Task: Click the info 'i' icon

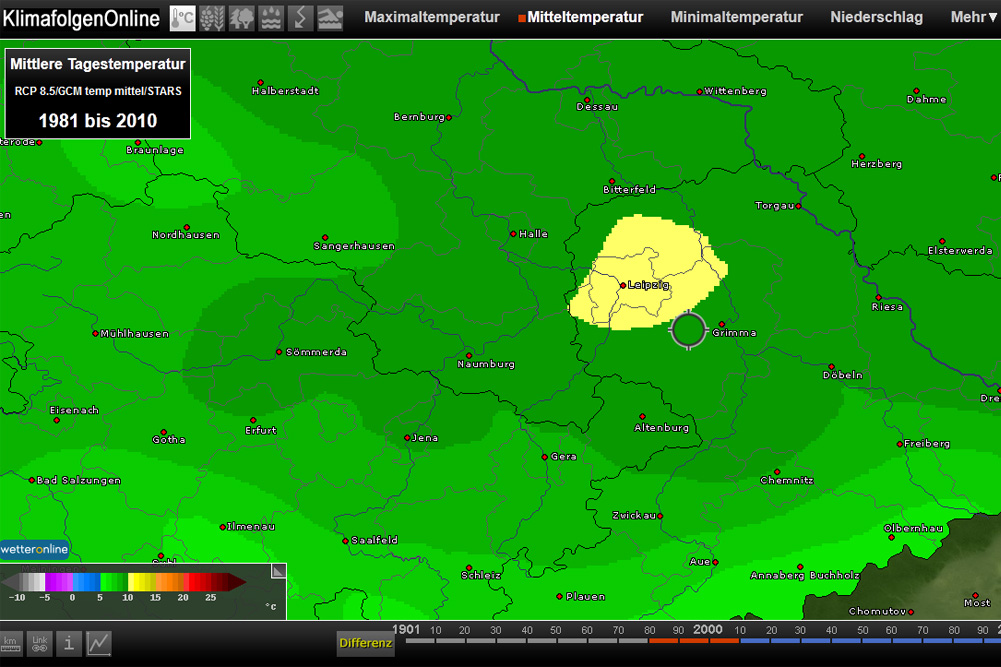Action: point(68,643)
